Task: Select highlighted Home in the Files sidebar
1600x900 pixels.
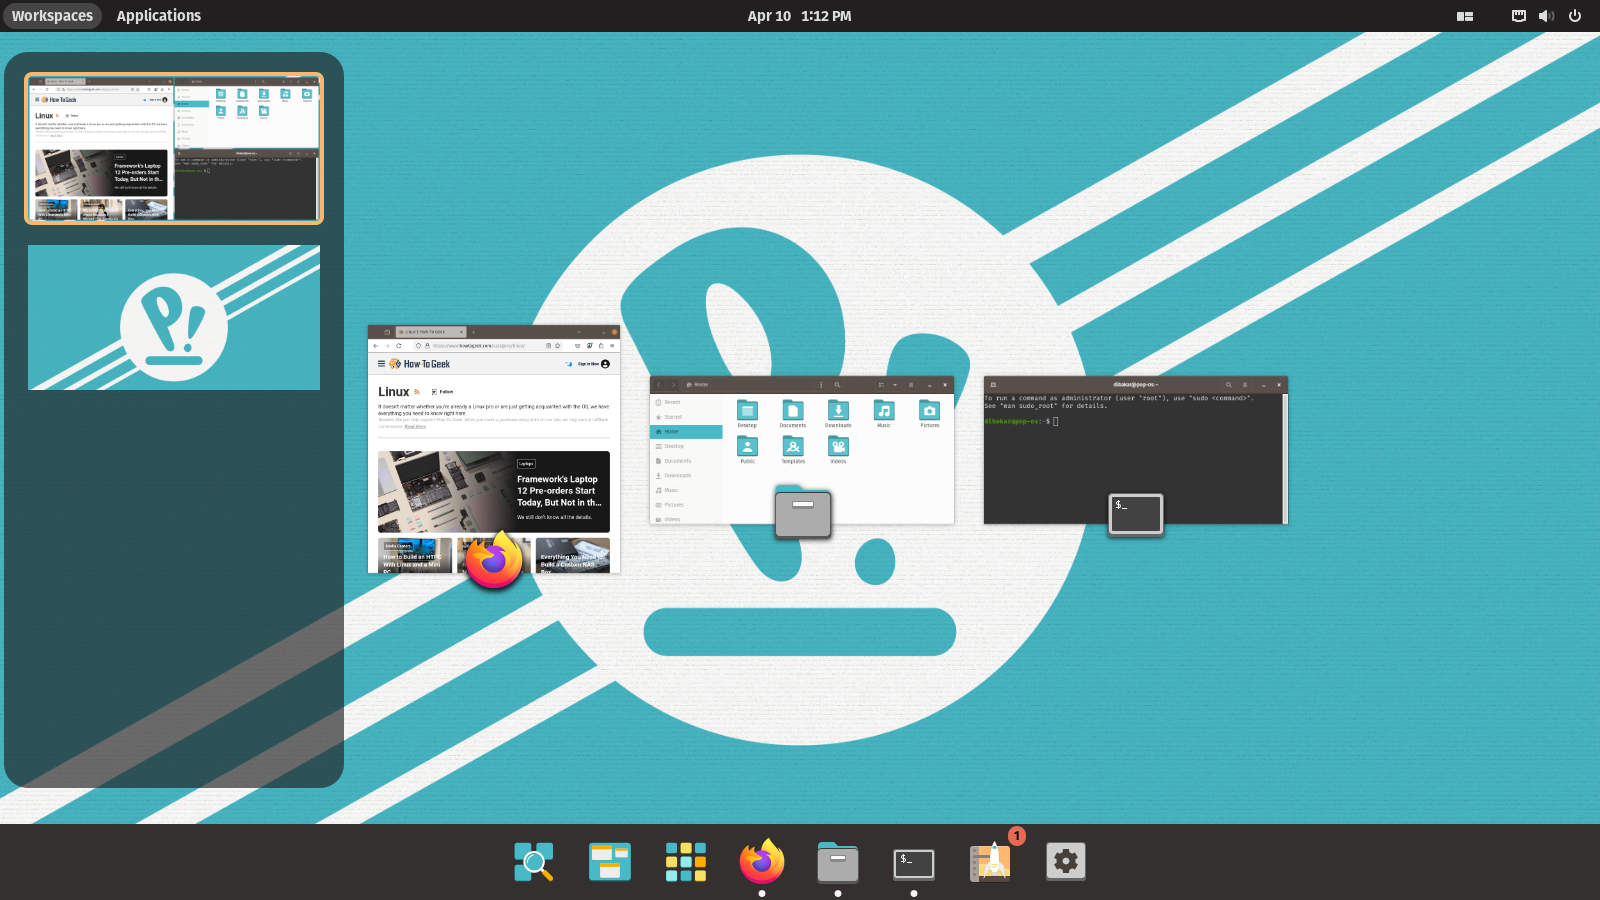Action: click(x=686, y=432)
